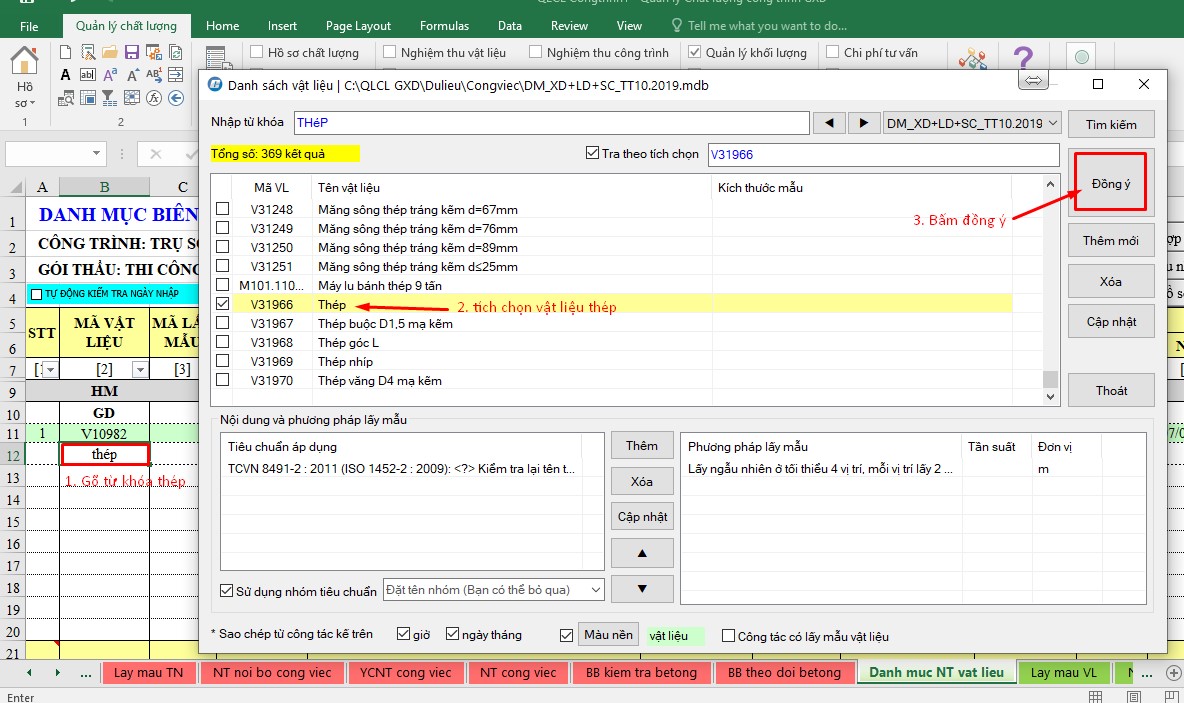Image resolution: width=1184 pixels, height=703 pixels.
Task: Click the blue back arrow circle icon
Action: 176,98
